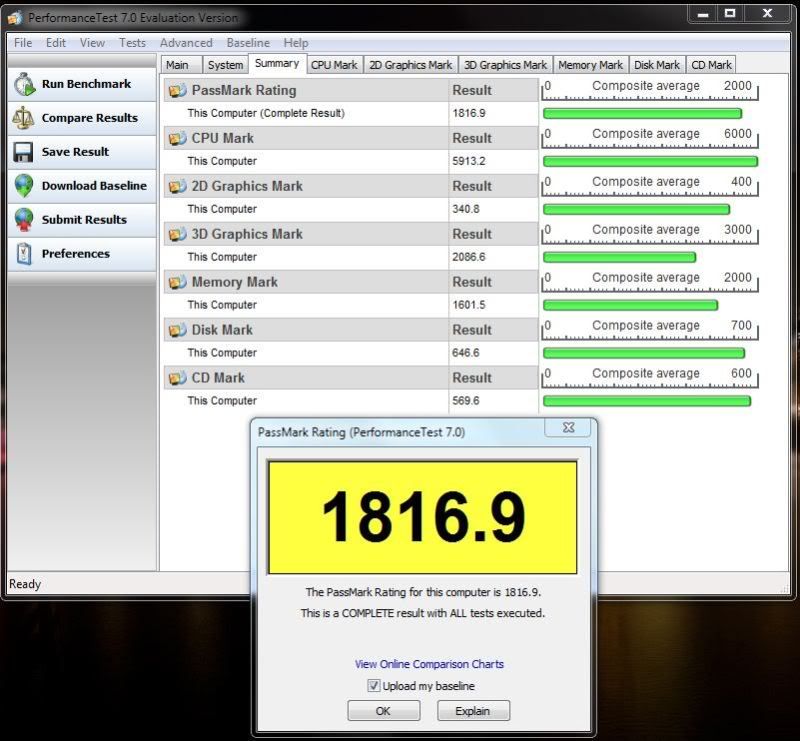800x741 pixels.
Task: Click the 3D Graphics Mark green result bar
Action: [x=619, y=258]
